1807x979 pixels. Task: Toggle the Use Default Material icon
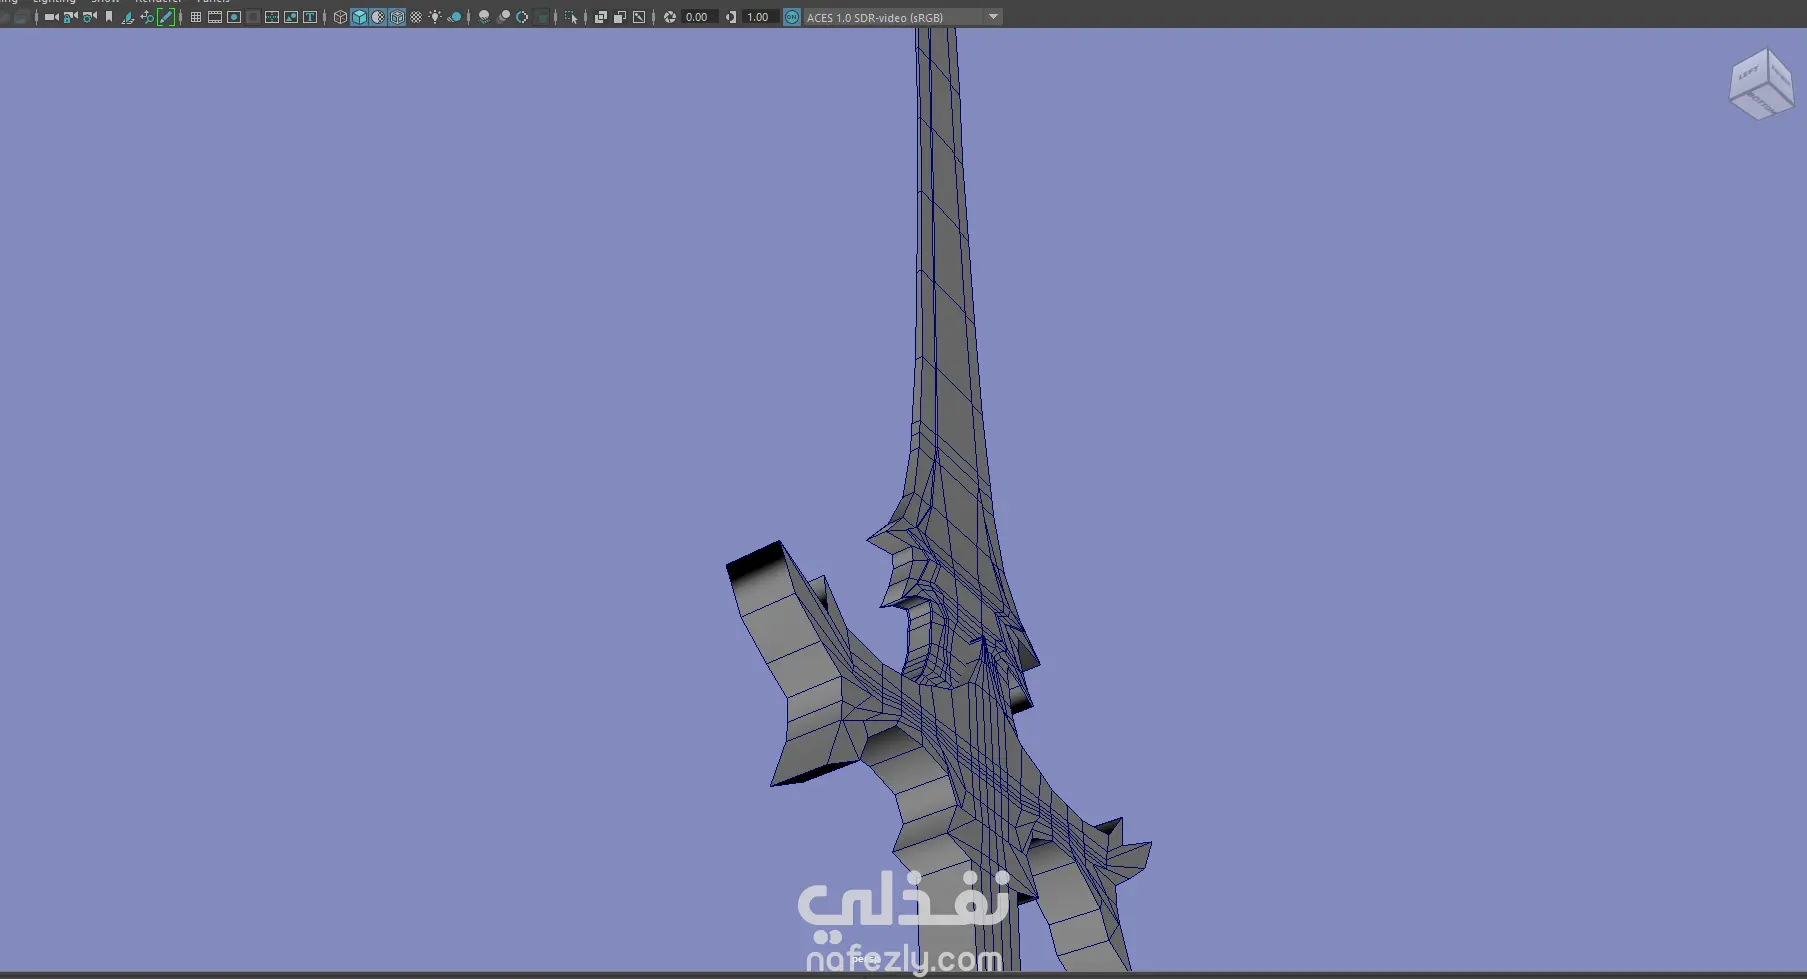[x=378, y=17]
